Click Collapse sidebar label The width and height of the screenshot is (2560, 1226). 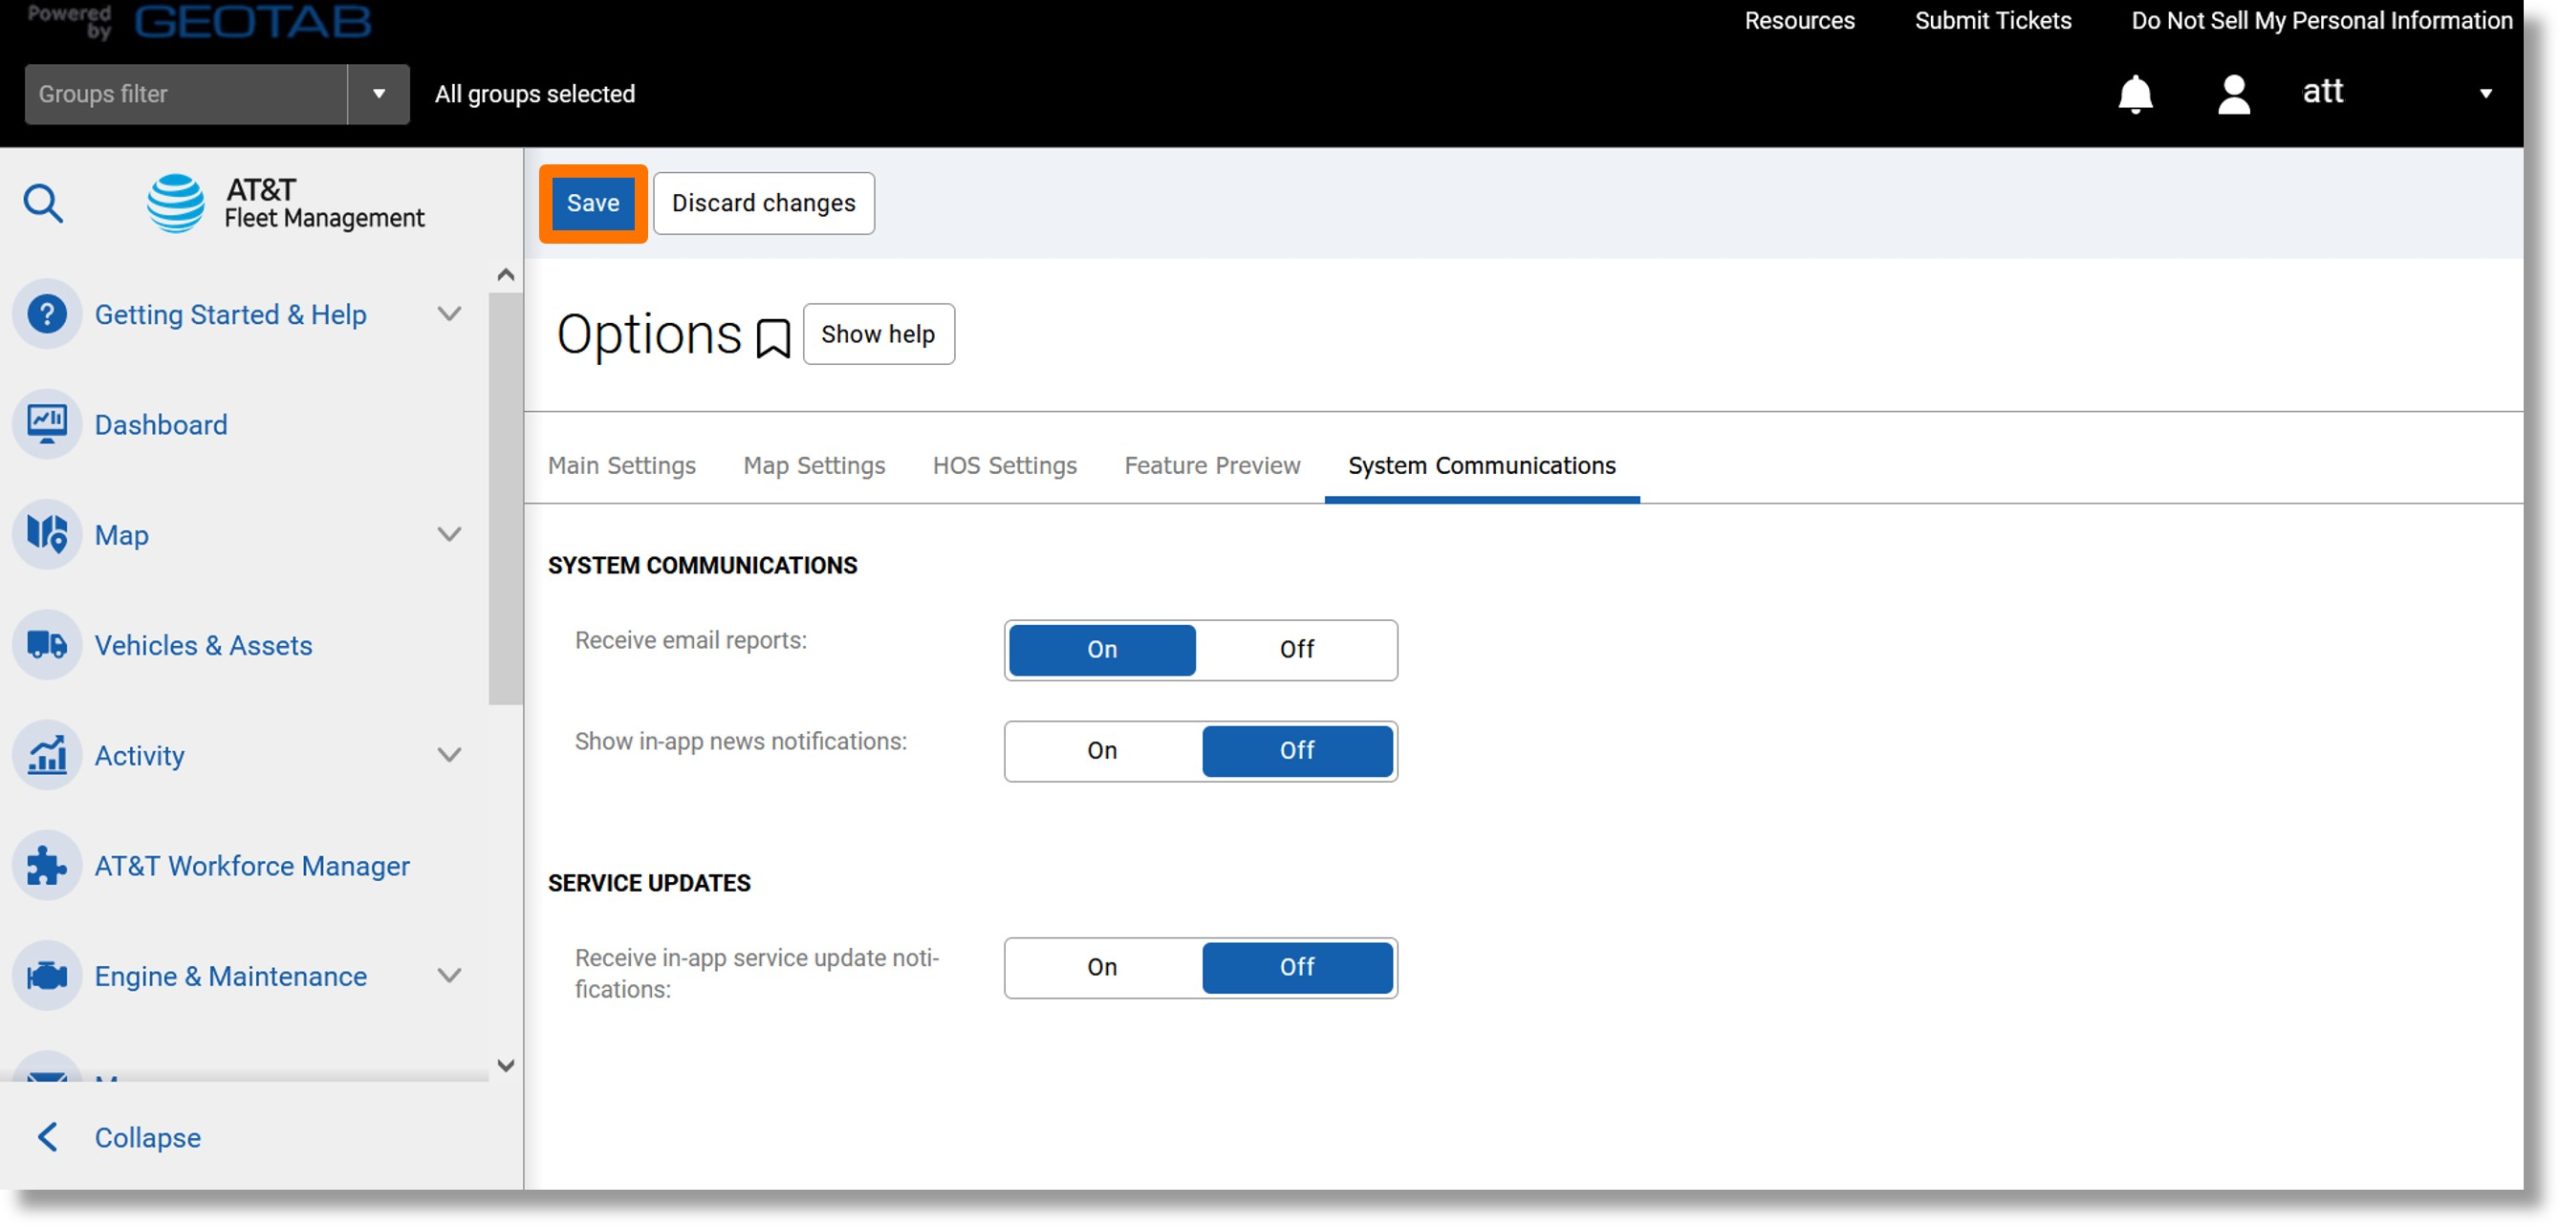148,1138
